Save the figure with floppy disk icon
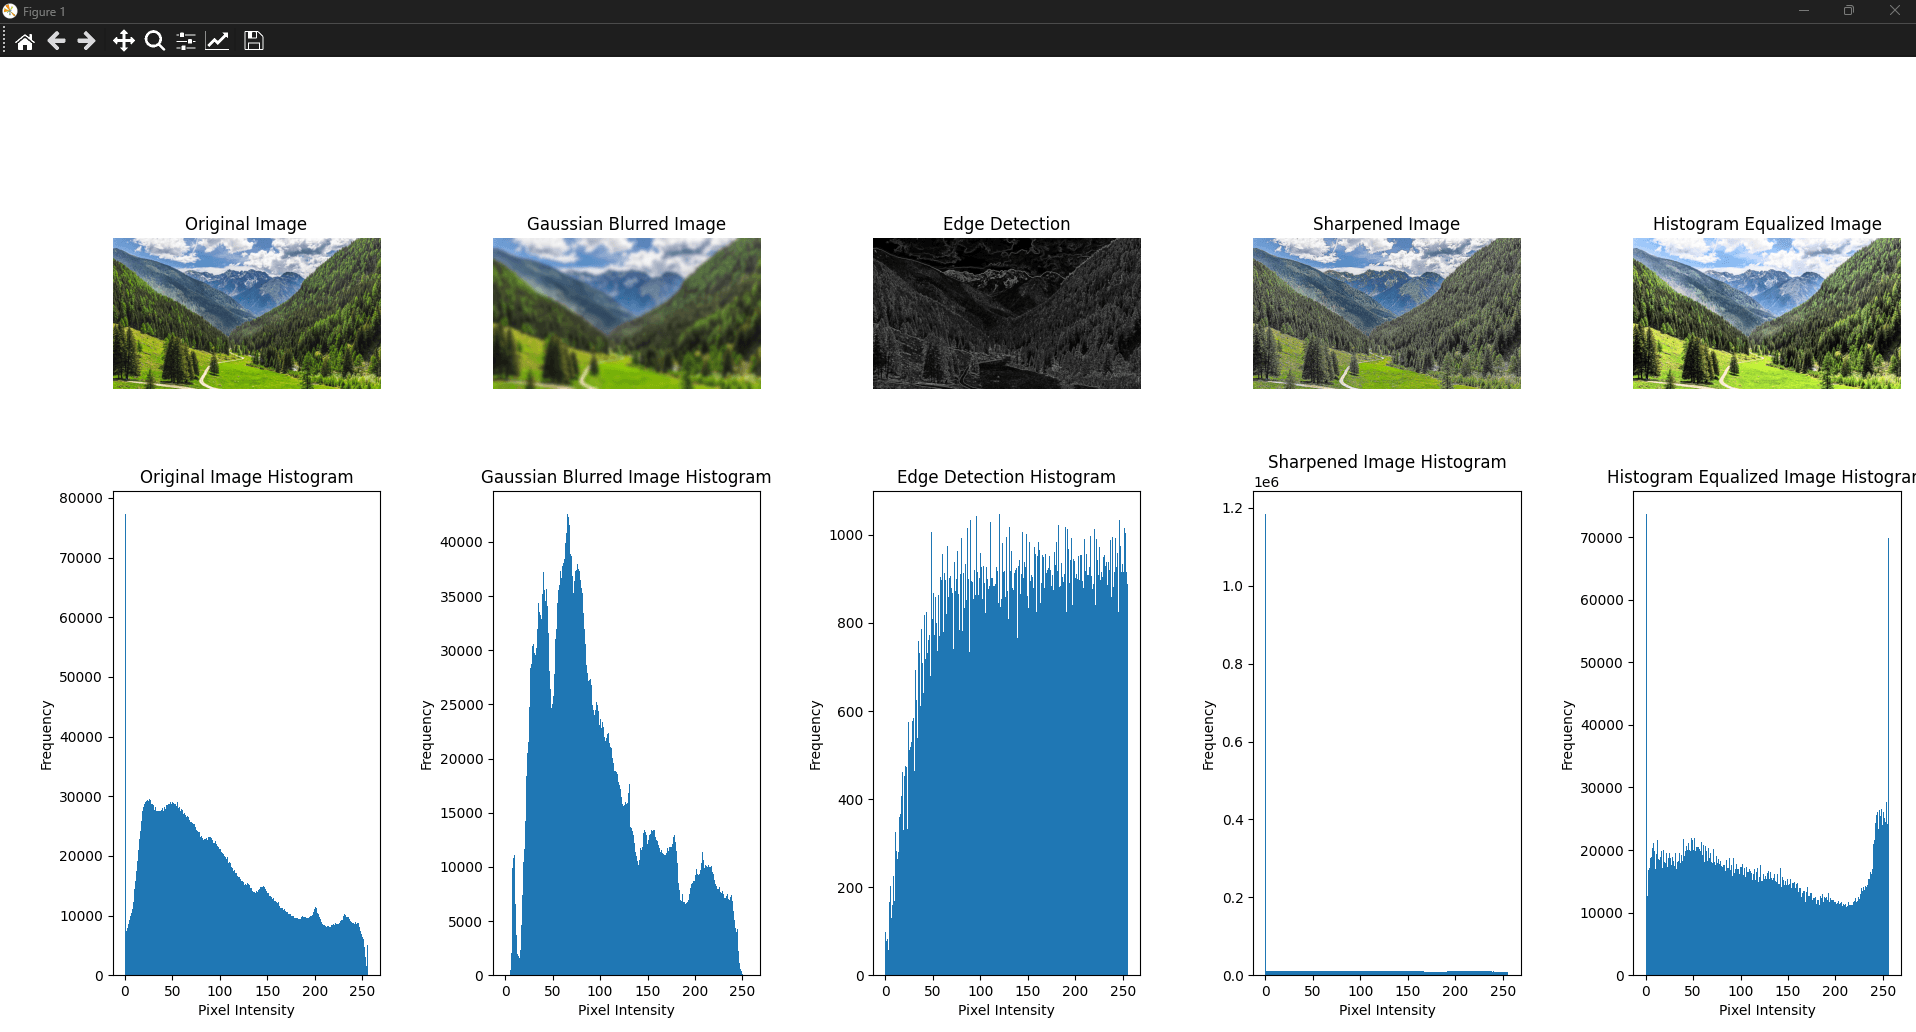Screen dimensions: 1916x1032 pyautogui.click(x=254, y=41)
